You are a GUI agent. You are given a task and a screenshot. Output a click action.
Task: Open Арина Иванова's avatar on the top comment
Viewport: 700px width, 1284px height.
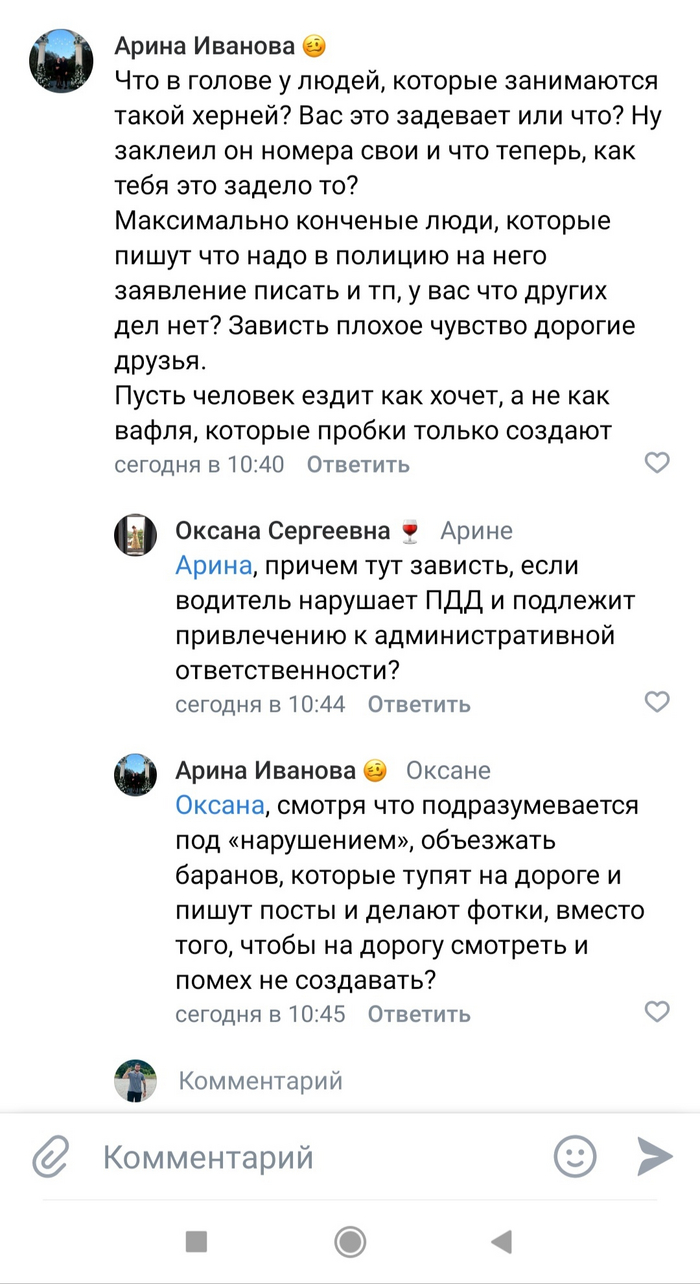[62, 61]
